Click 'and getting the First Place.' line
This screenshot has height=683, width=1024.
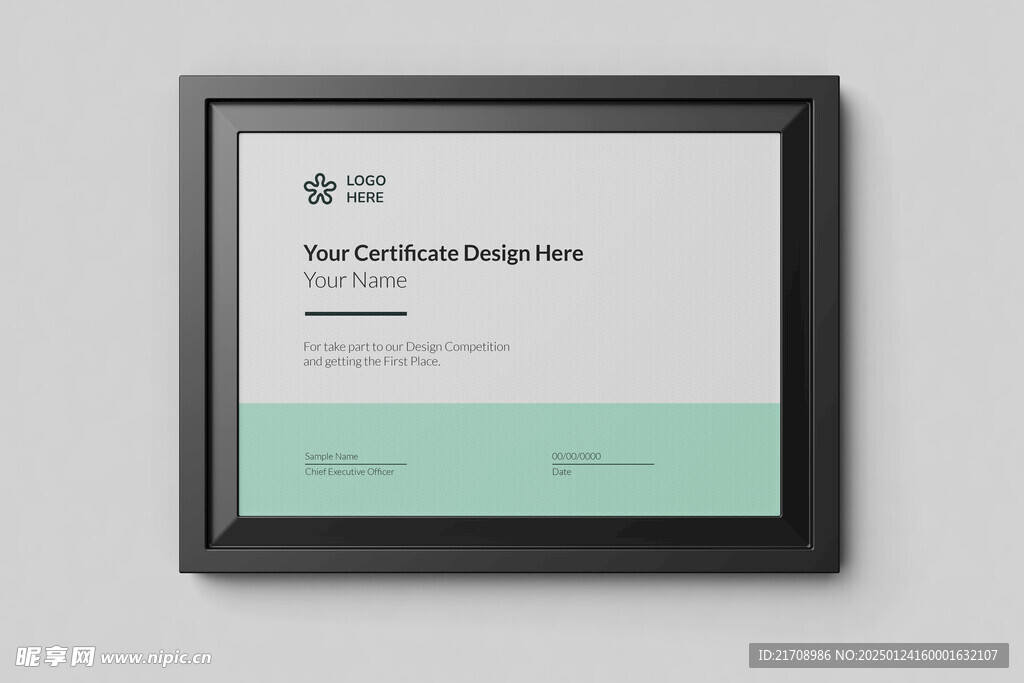372,361
